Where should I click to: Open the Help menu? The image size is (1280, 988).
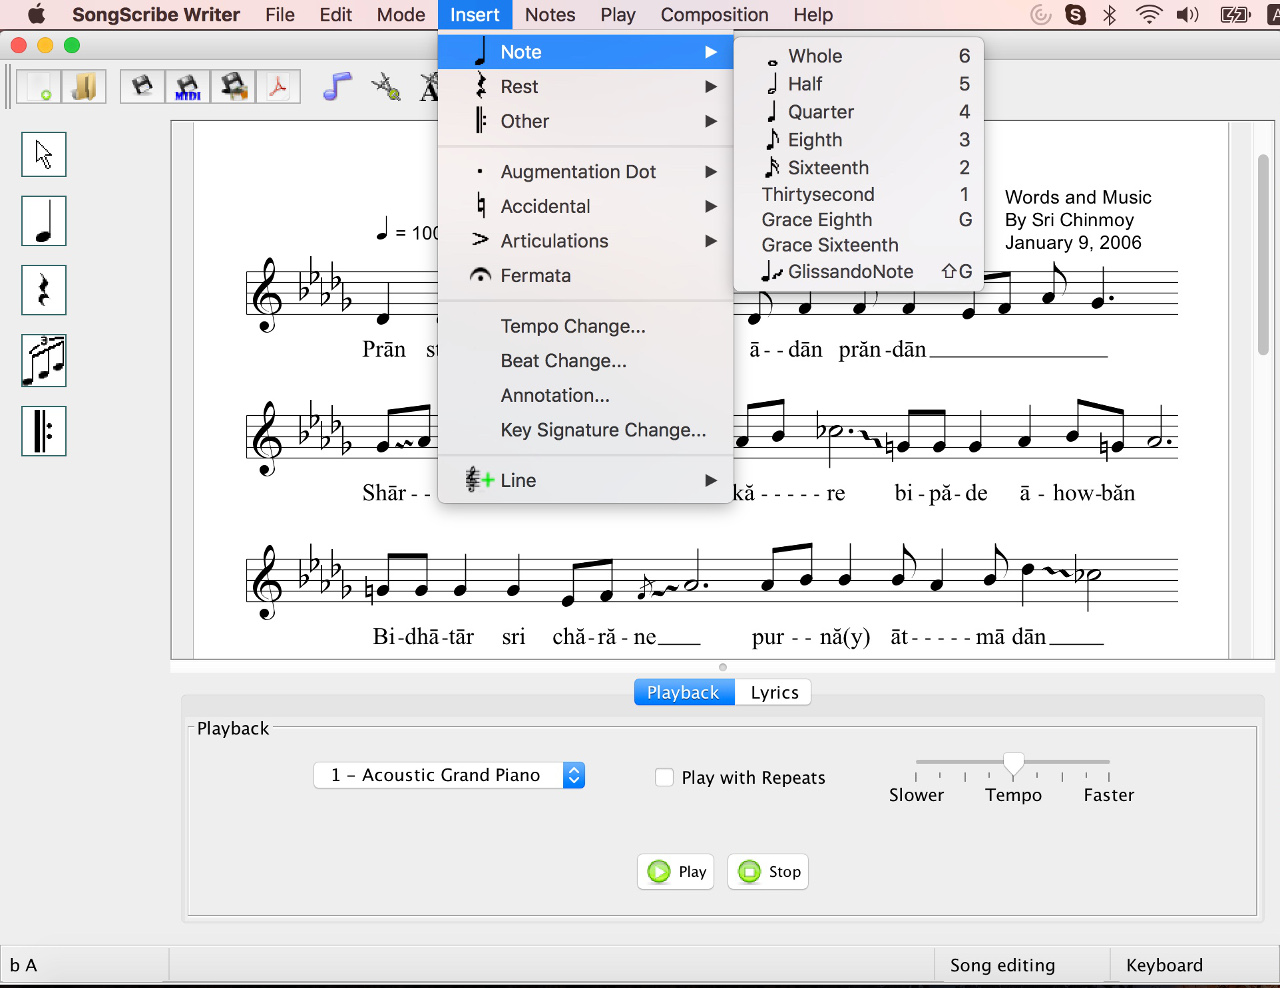tap(813, 15)
